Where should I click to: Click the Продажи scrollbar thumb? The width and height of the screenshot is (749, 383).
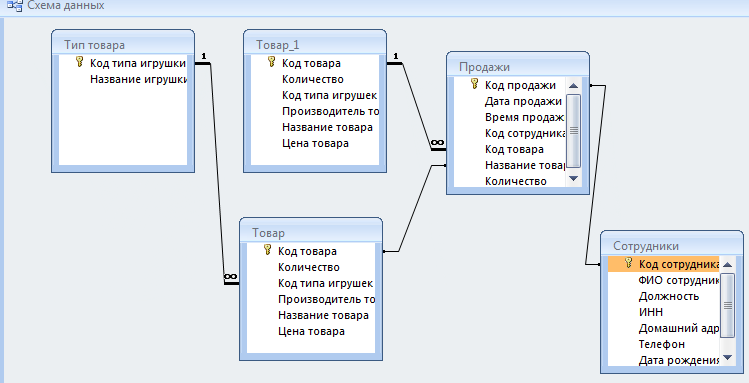[x=573, y=130]
